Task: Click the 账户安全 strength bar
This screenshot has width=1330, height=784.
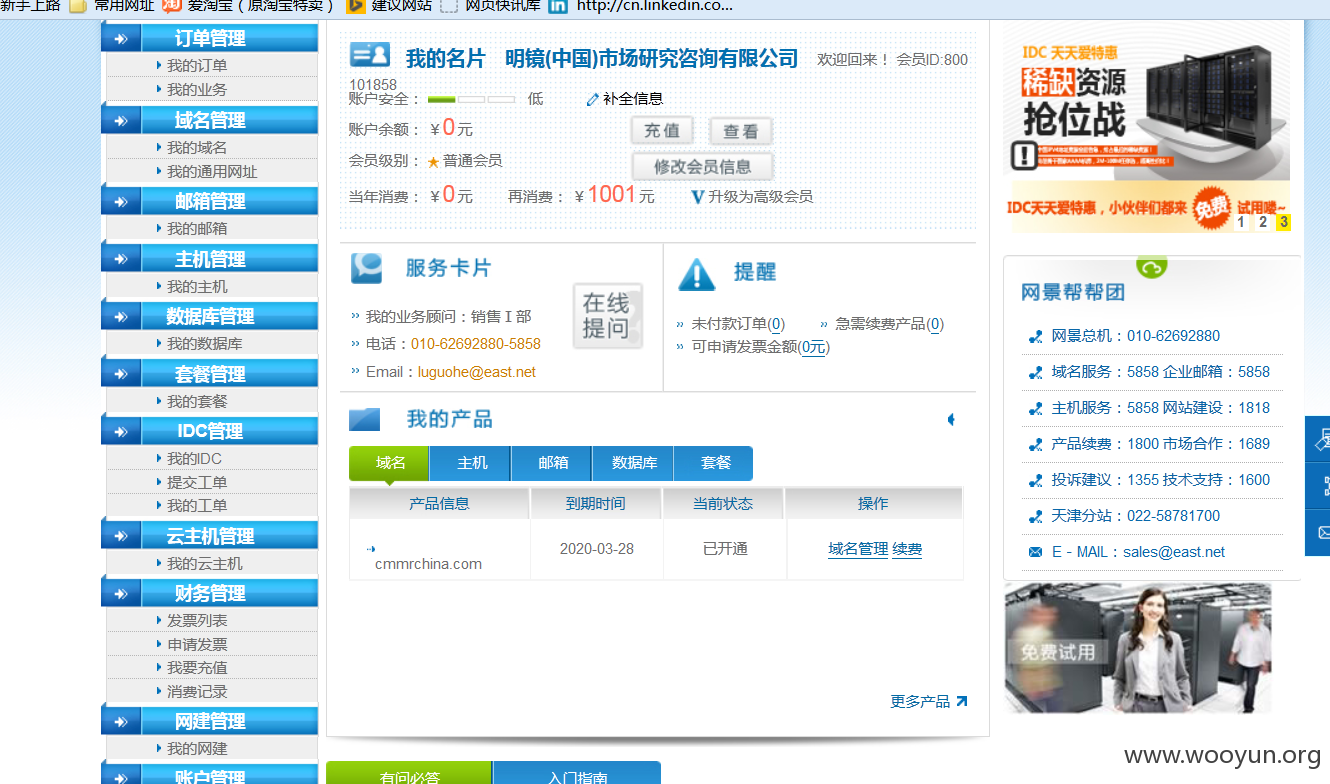Action: [471, 100]
